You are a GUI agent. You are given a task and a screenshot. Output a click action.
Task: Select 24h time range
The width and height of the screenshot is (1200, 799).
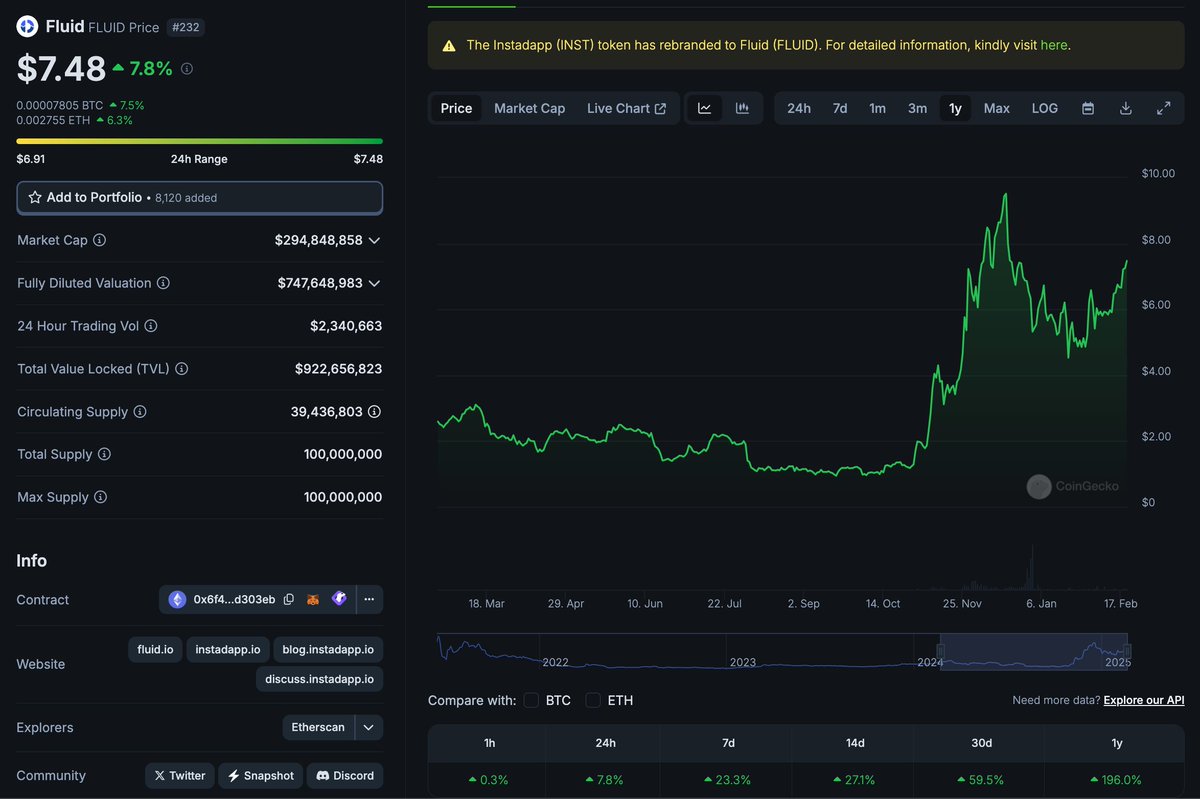(799, 108)
